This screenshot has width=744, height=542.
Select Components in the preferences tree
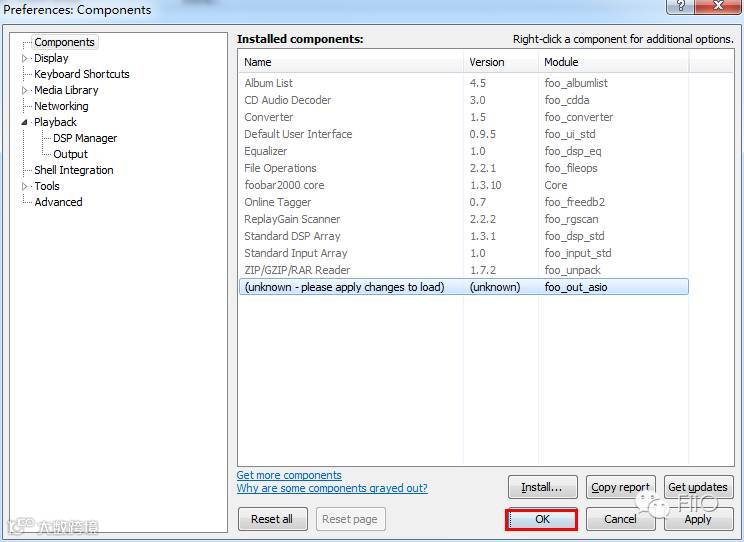pyautogui.click(x=64, y=42)
